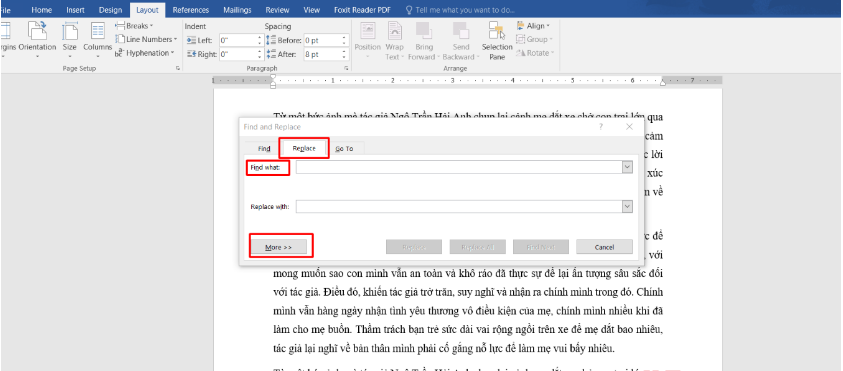This screenshot has width=843, height=371.
Task: Switch to the Mailings ribbon tab
Action: point(238,10)
